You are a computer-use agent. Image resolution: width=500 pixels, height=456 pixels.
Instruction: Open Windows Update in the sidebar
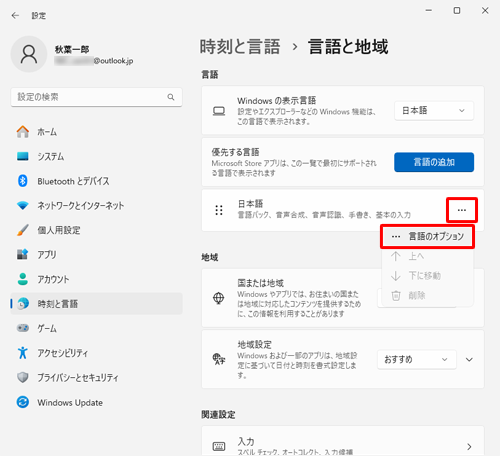coord(97,403)
